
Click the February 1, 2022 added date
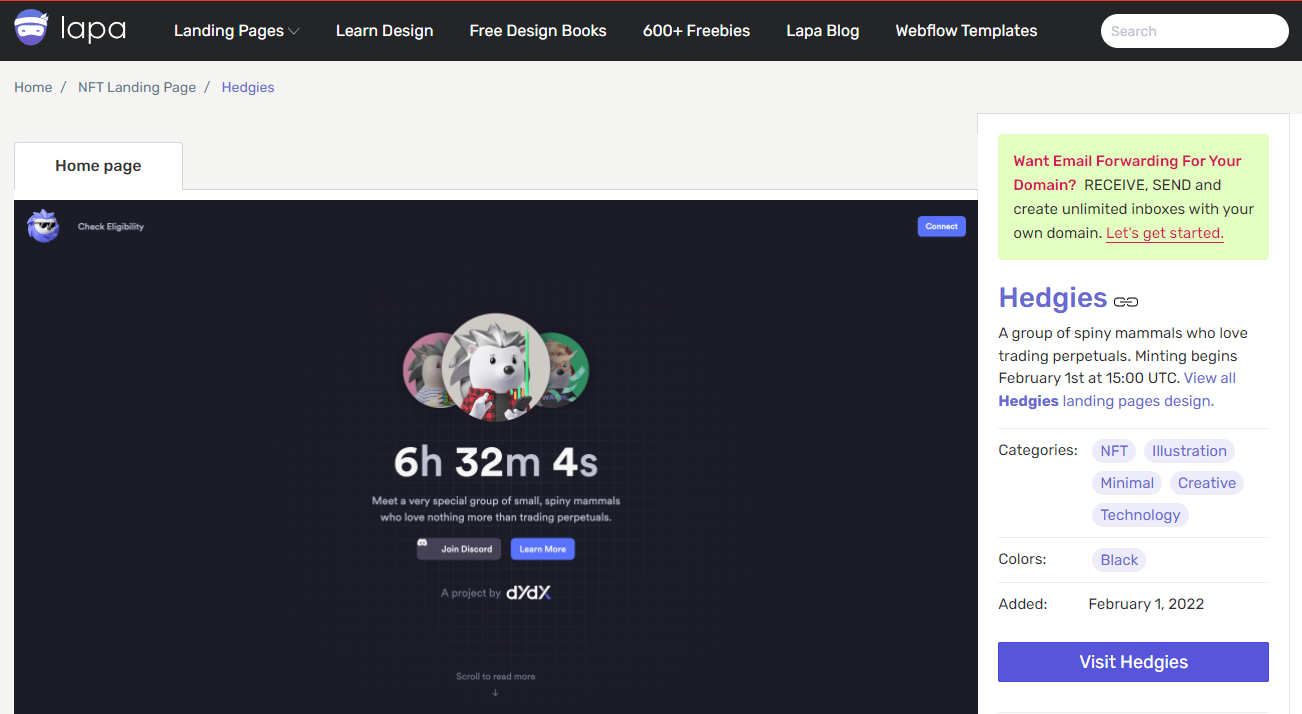click(1146, 604)
